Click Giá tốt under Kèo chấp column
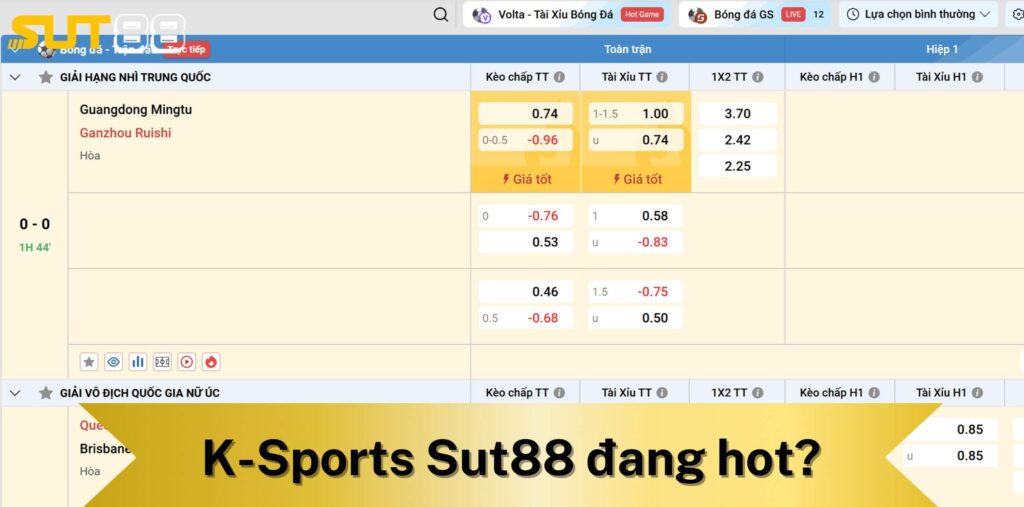 pyautogui.click(x=526, y=179)
